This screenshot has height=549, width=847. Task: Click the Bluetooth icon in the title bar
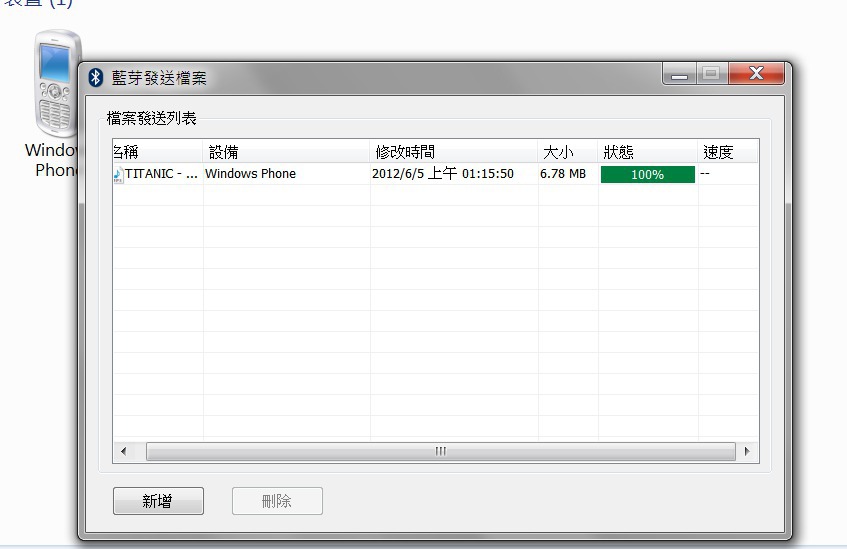pos(96,77)
